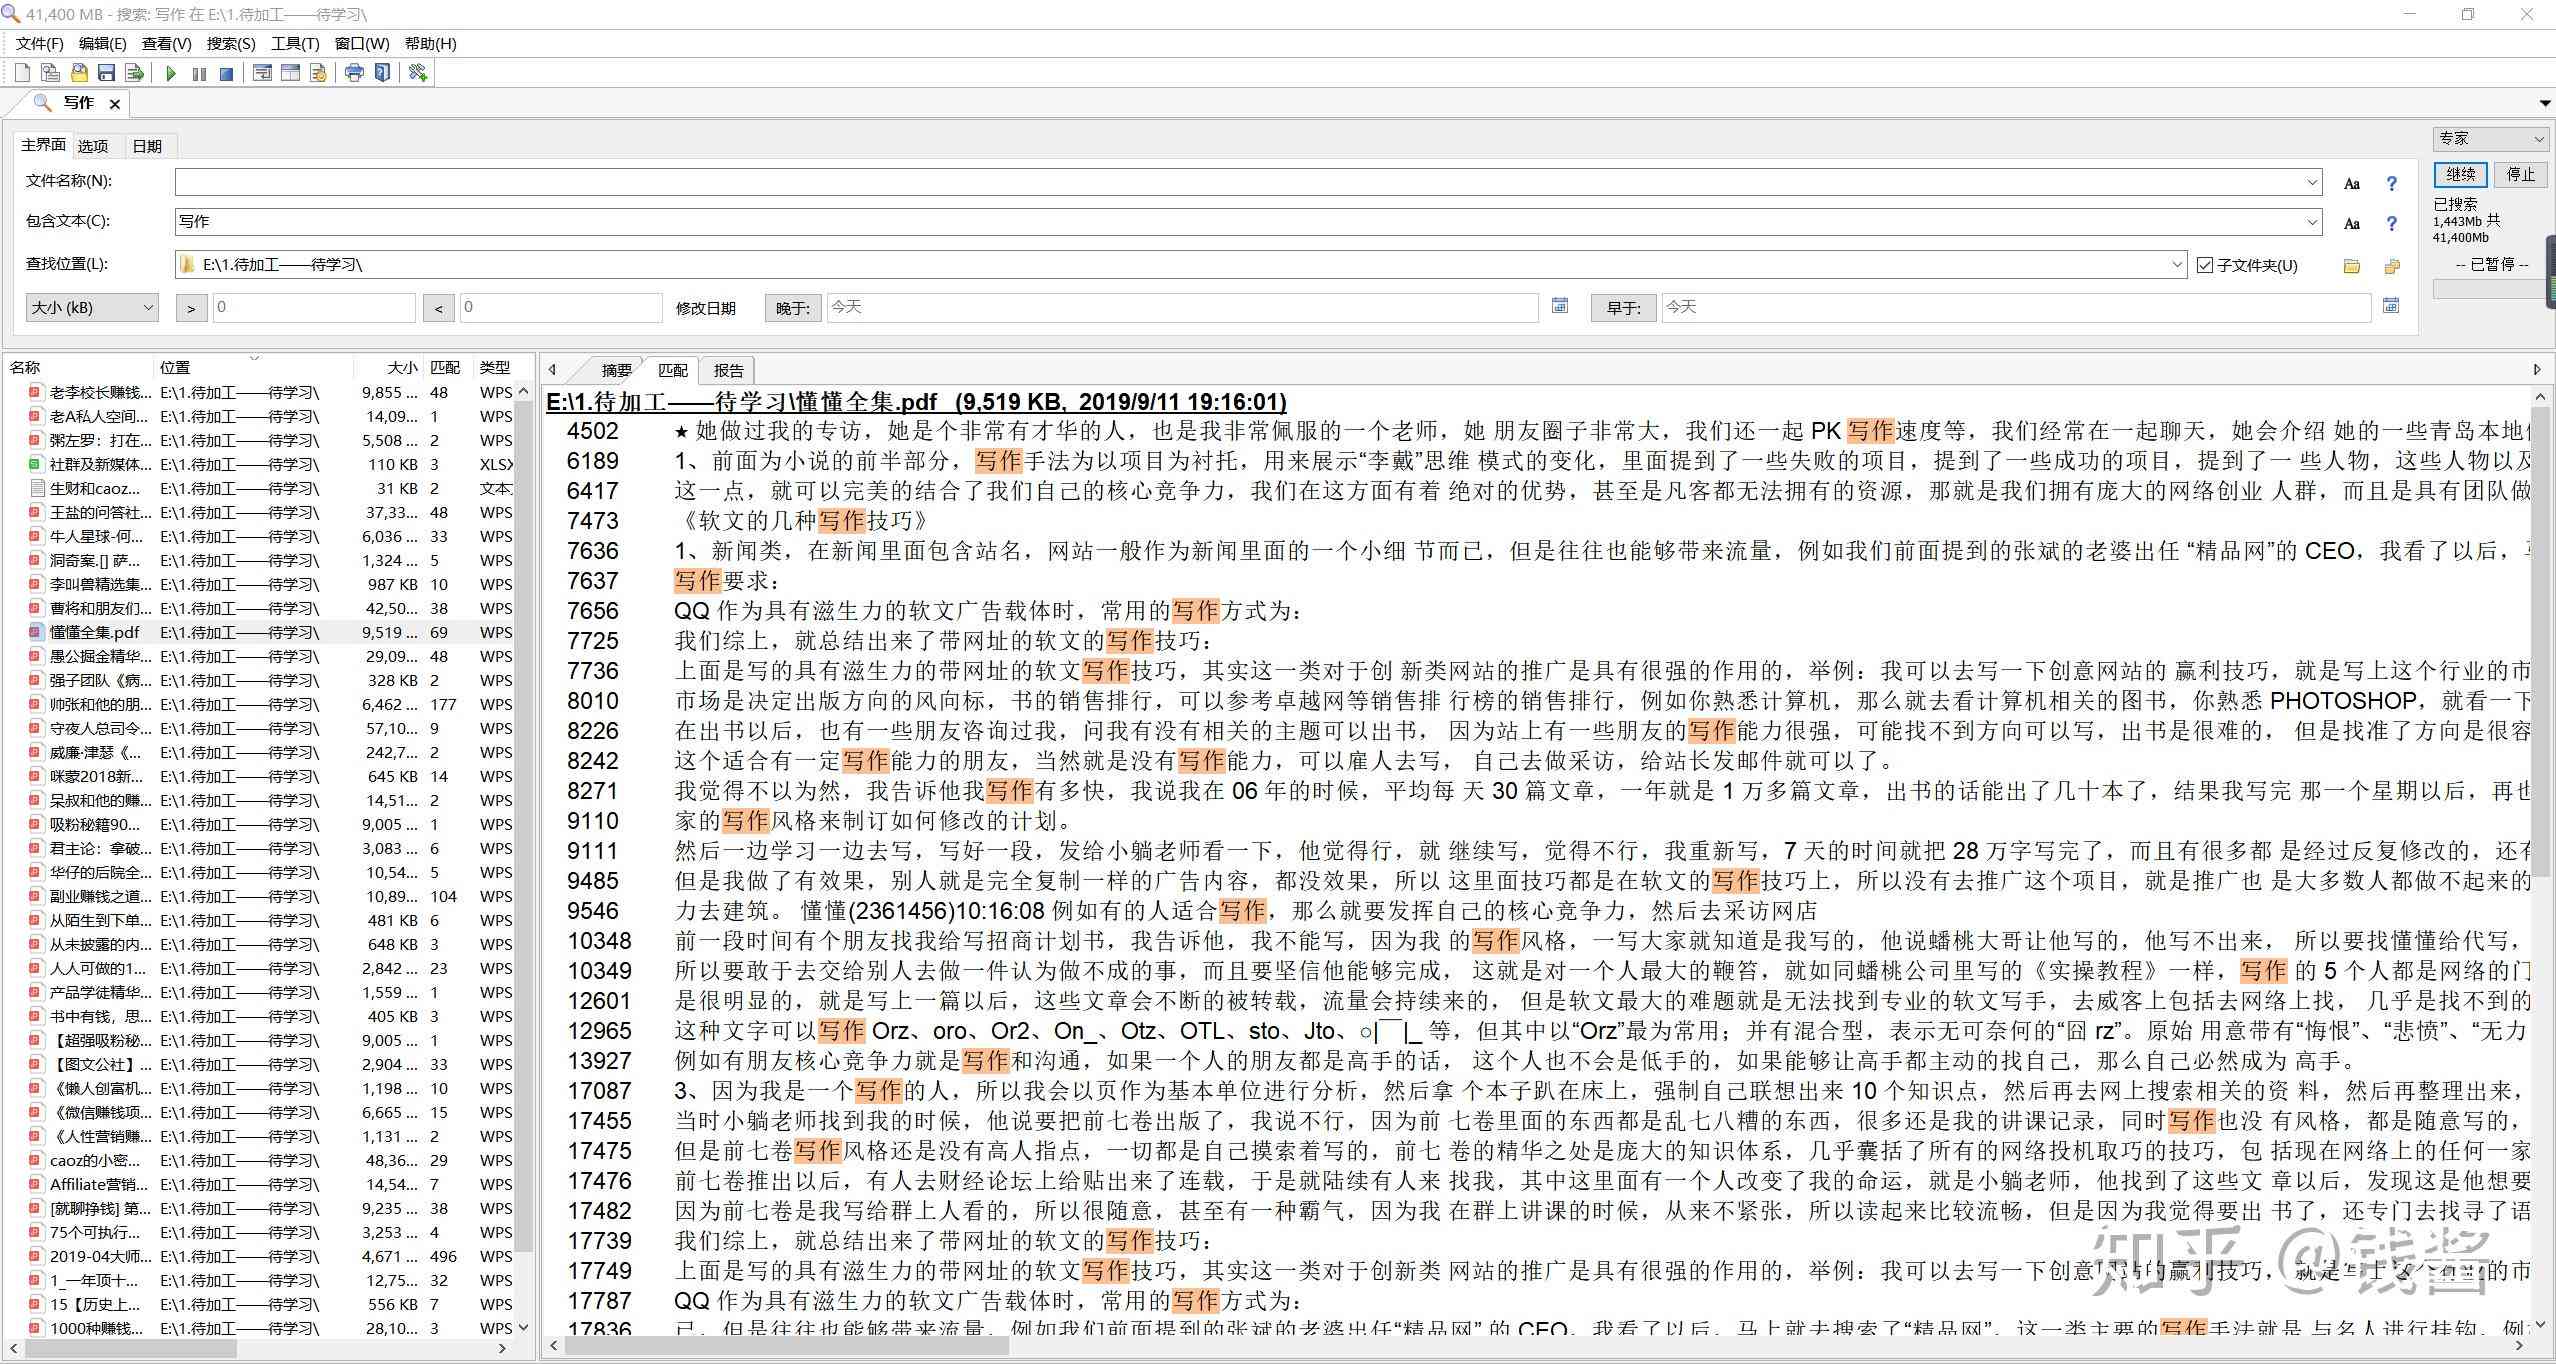This screenshot has width=2556, height=1364.
Task: Open the 工具(T) menu
Action: (294, 44)
